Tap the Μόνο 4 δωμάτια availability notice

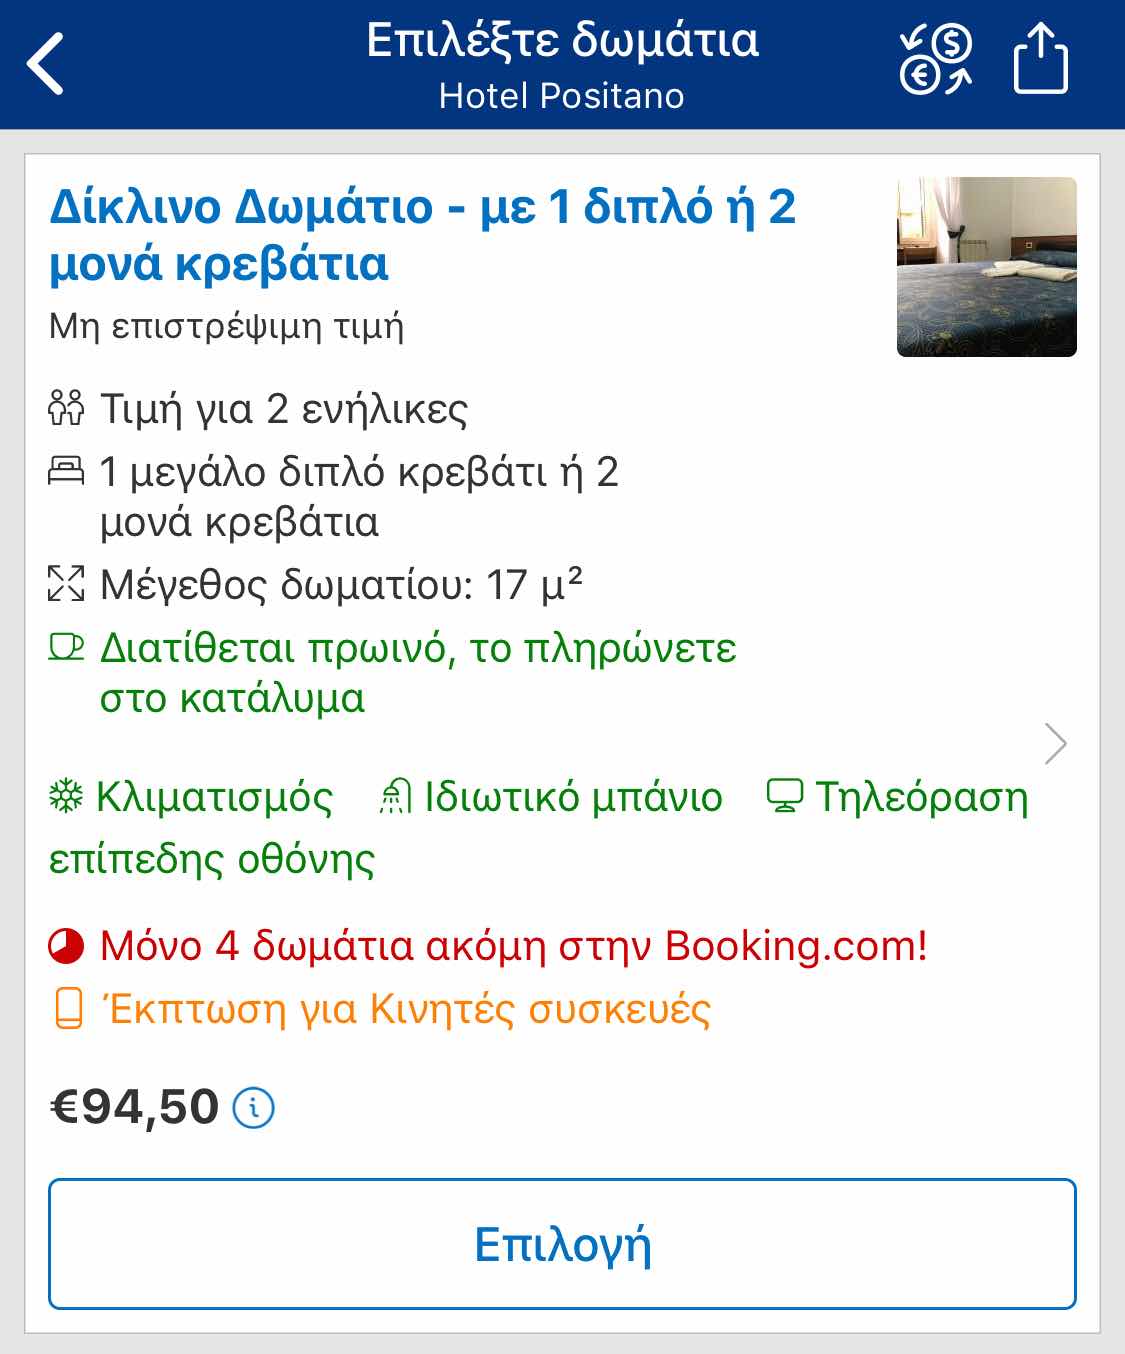pyautogui.click(x=514, y=946)
